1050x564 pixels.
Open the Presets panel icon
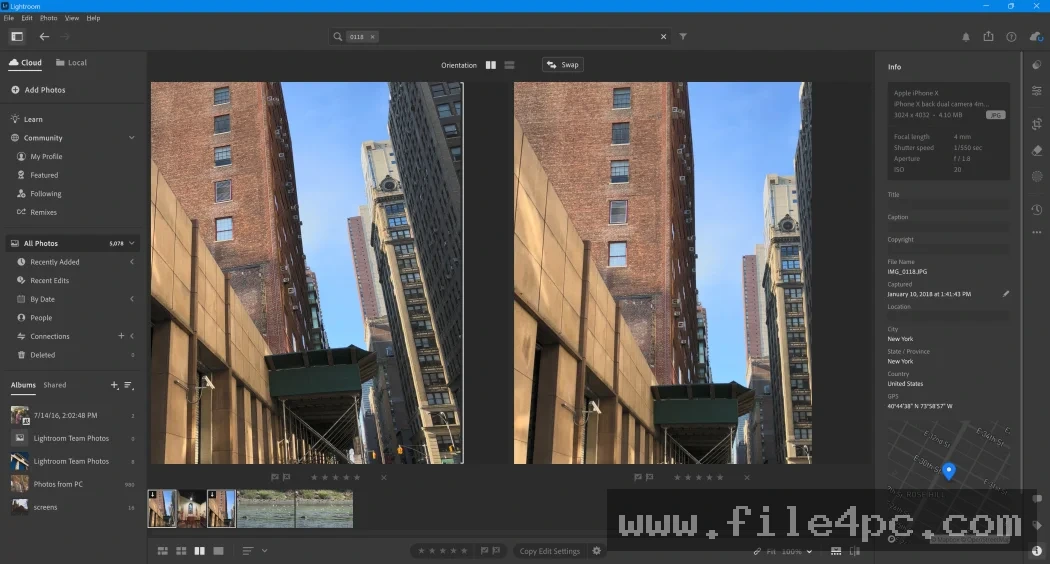(1037, 65)
